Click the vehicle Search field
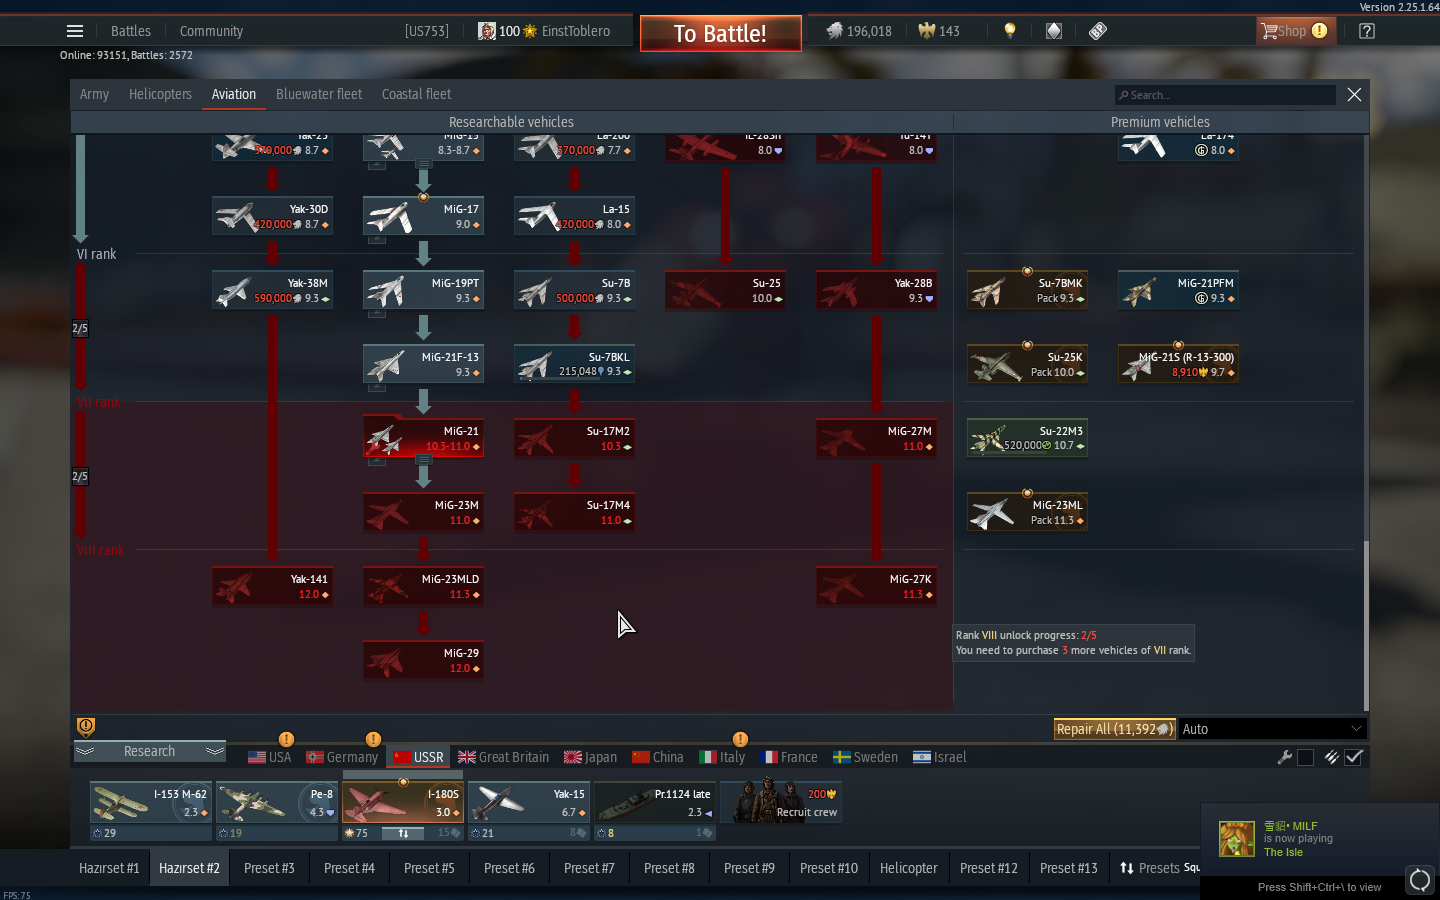 [x=1225, y=95]
